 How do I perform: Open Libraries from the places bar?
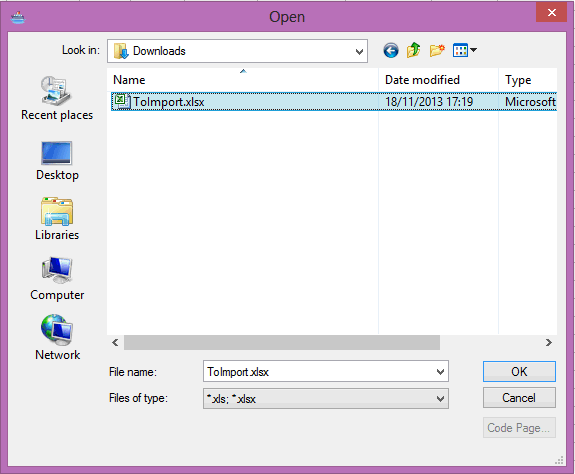coord(57,219)
